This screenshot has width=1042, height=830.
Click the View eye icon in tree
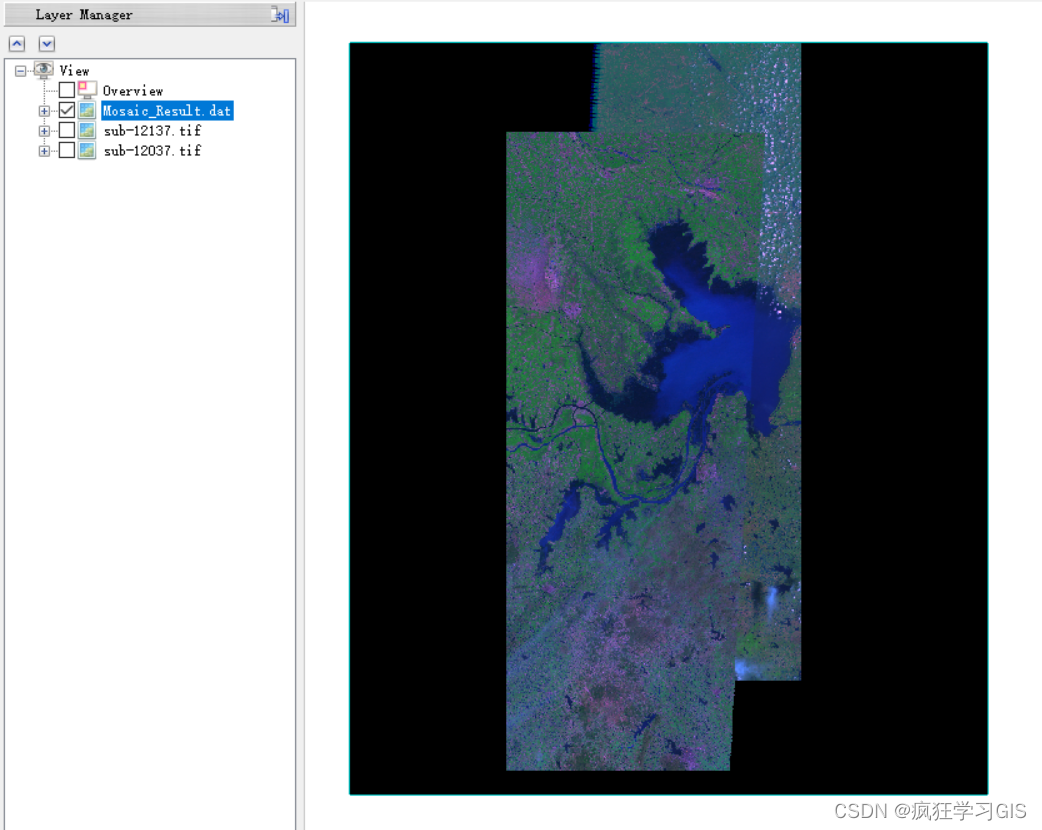(44, 70)
